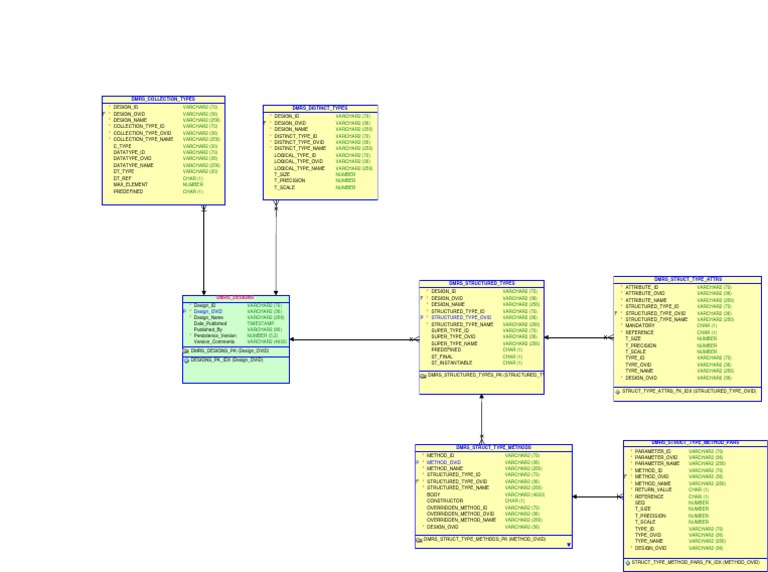Click DT_REF column in DMRS_COLLECTION_TYPES
This screenshot has height=572, width=768.
[x=122, y=178]
